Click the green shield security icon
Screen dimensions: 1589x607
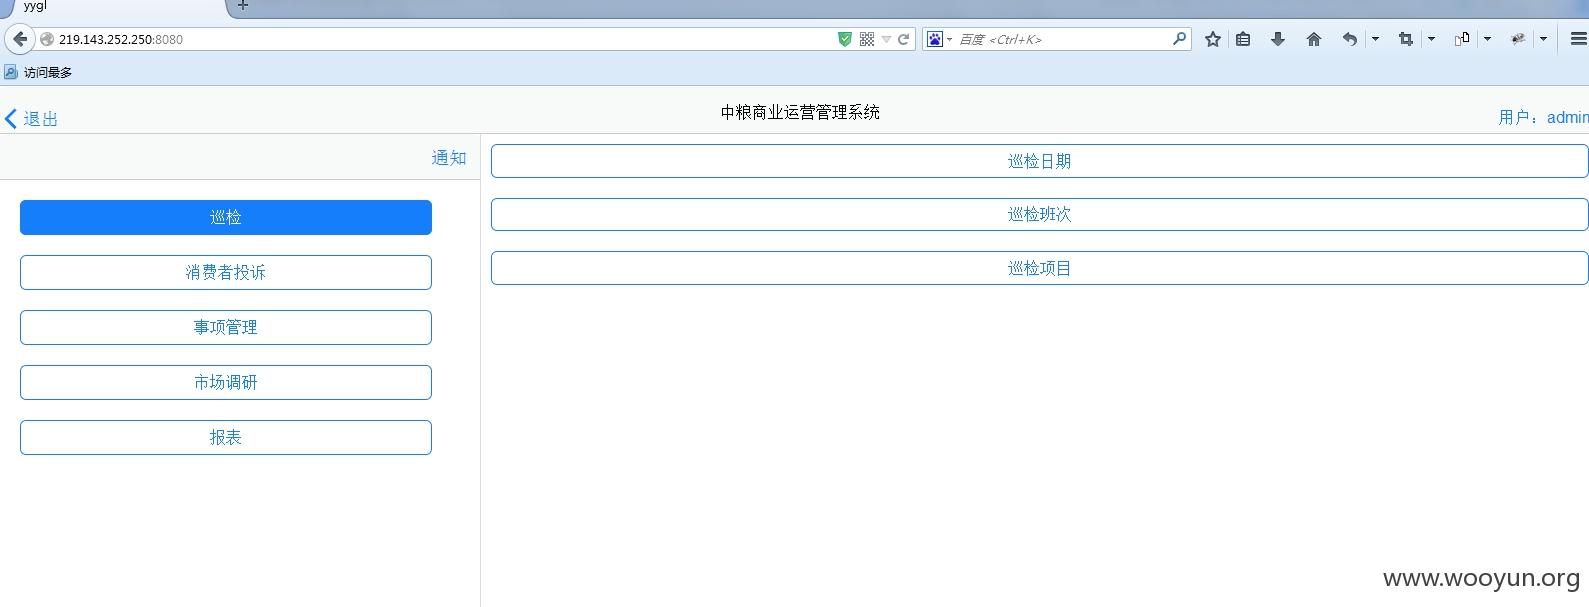(845, 39)
